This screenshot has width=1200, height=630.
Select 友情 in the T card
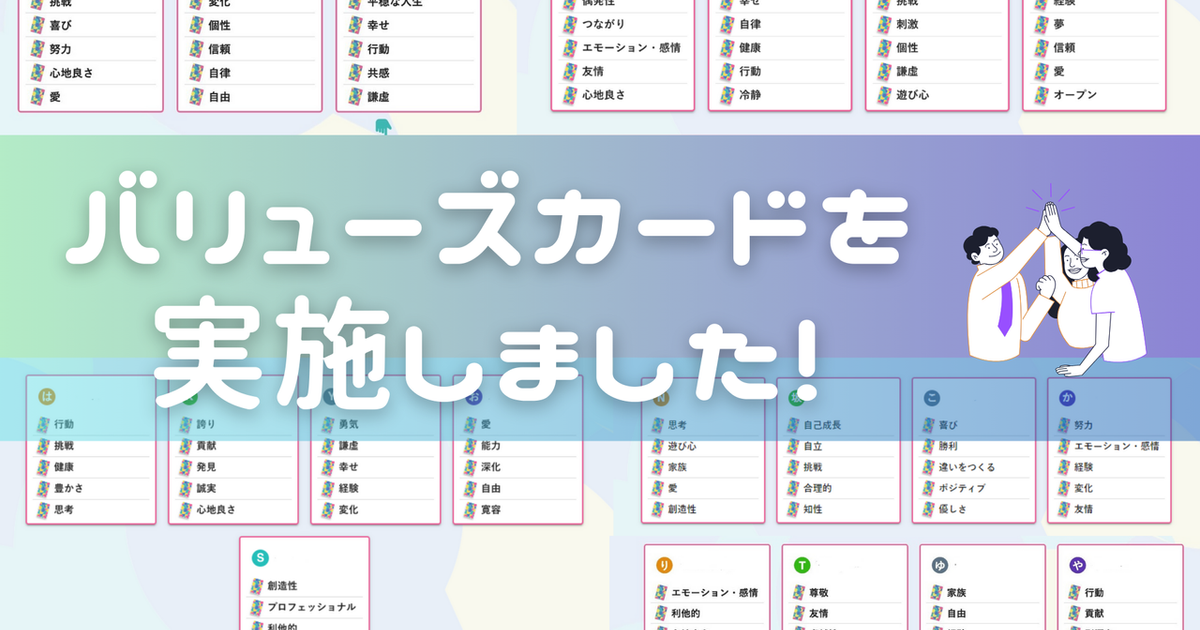tap(819, 614)
